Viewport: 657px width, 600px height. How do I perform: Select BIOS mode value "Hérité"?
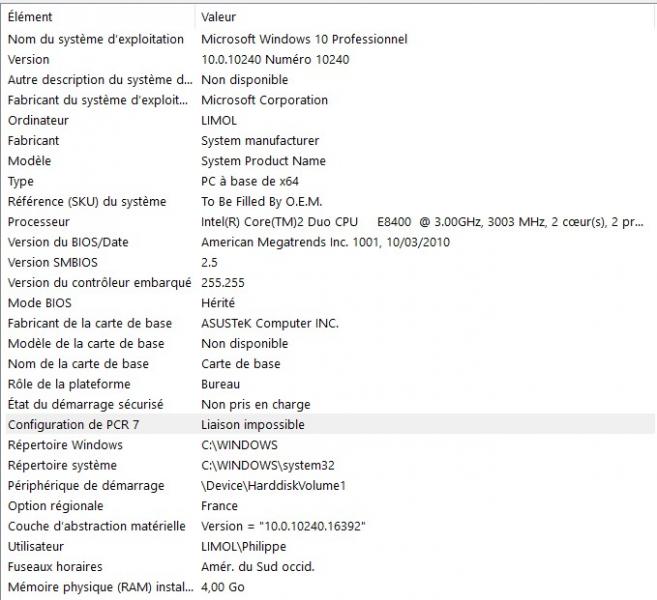[x=218, y=303]
